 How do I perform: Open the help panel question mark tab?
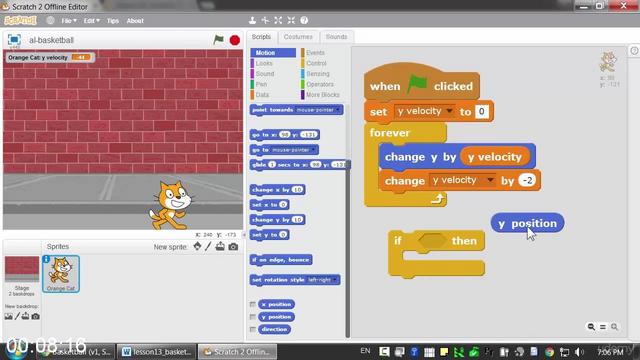pos(634,51)
